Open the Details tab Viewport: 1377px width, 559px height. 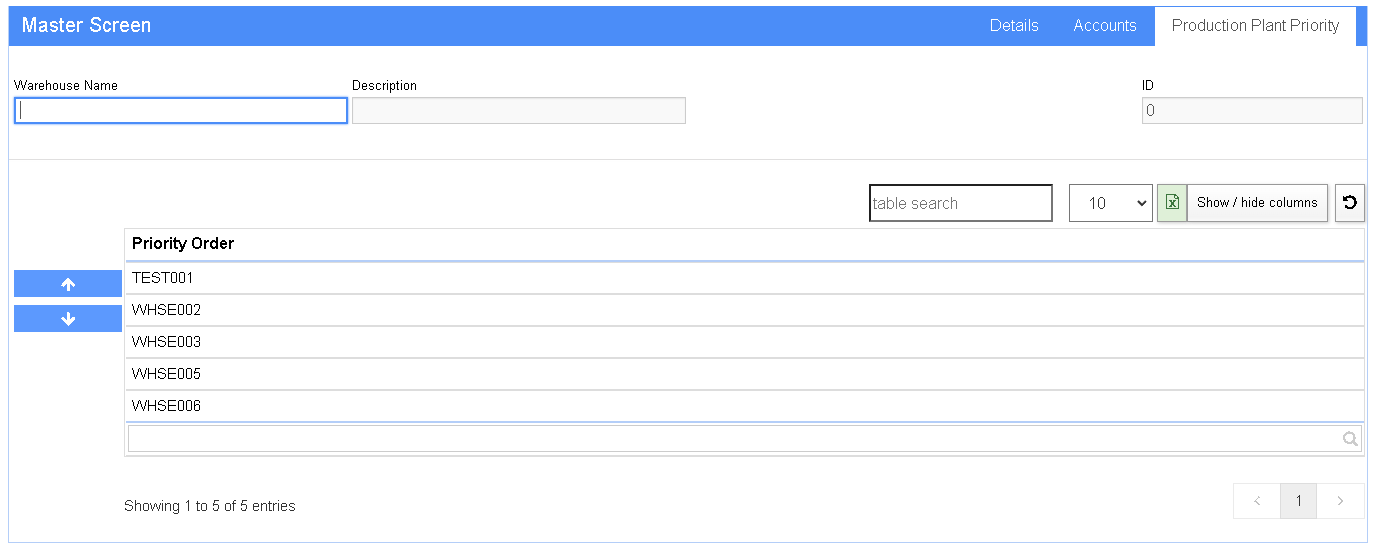tap(1014, 26)
